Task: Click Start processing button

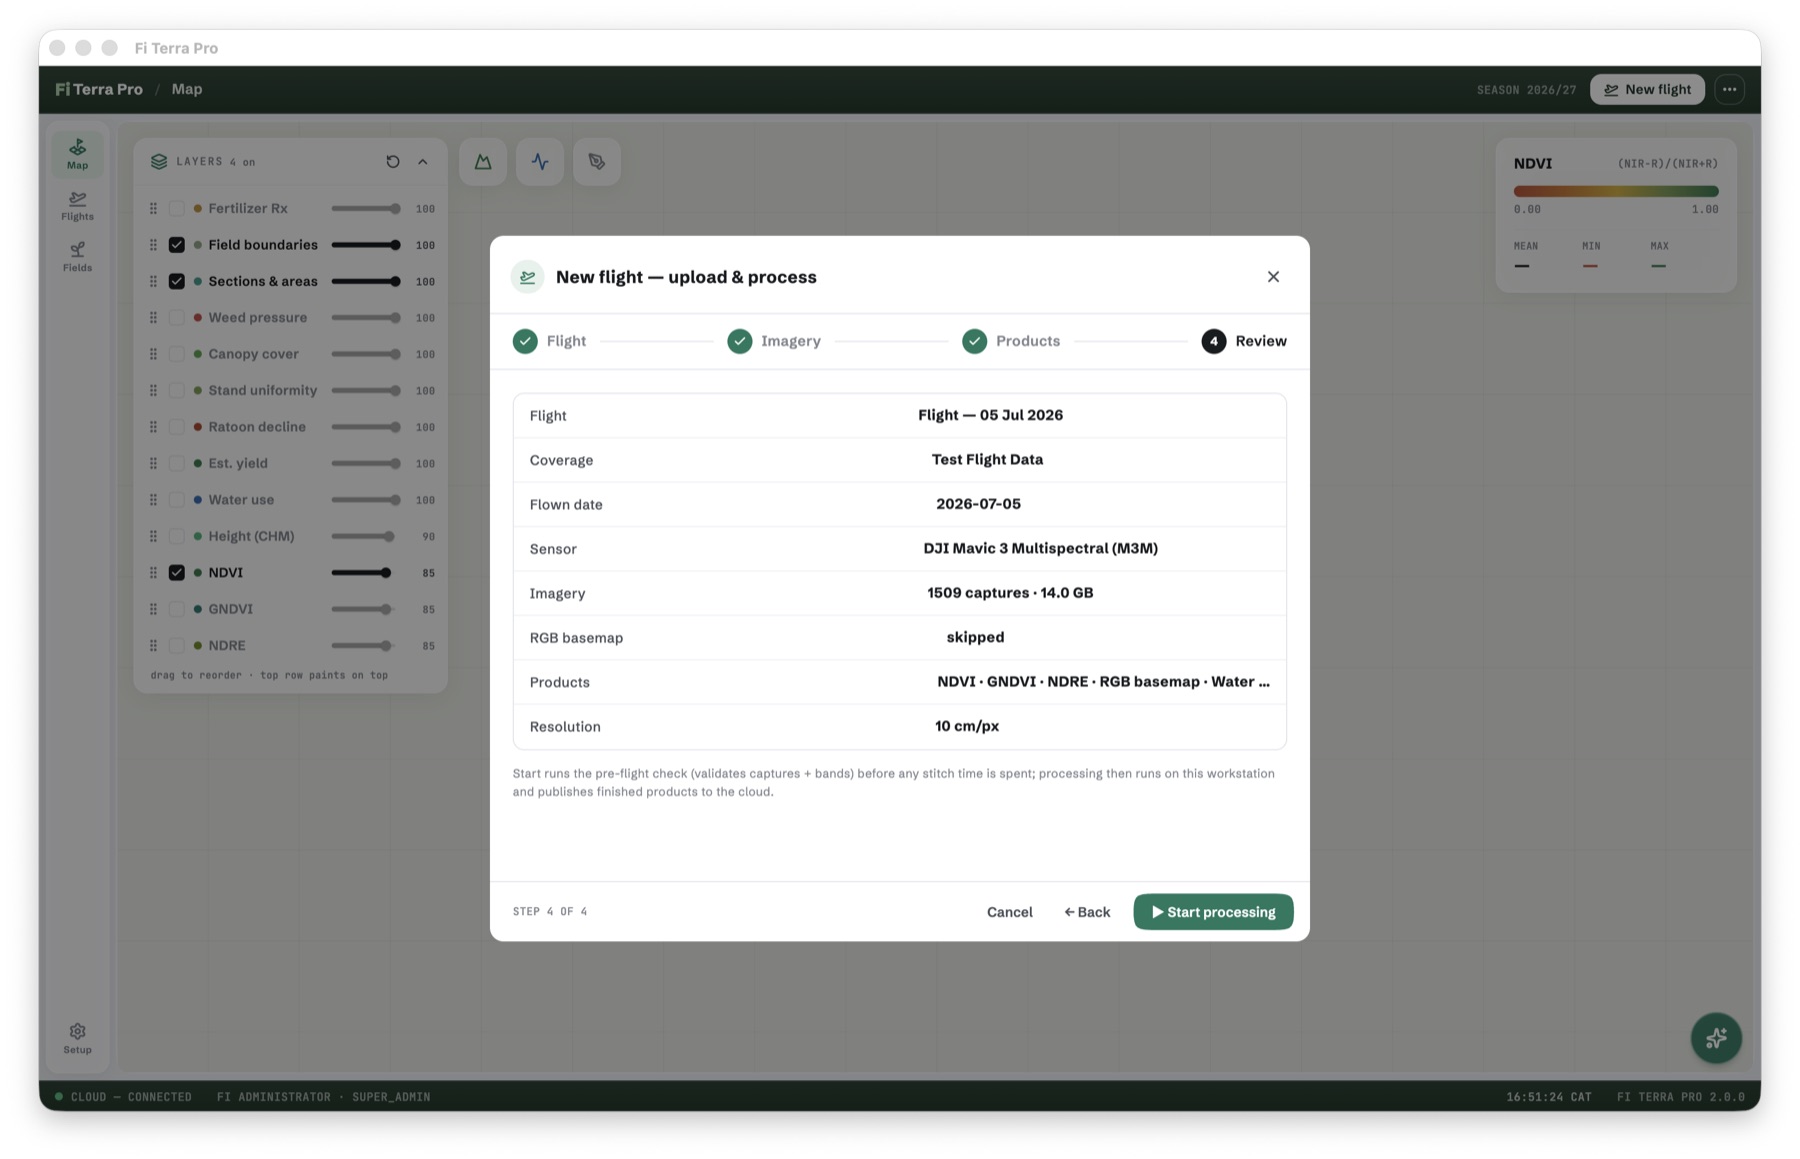Action: coord(1213,912)
